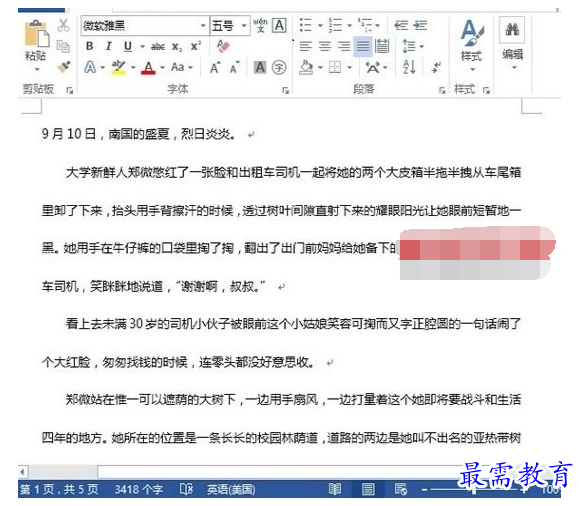Viewport: 581px width, 506px height.
Task: Cut selection with the scissors icon
Action: tap(63, 25)
